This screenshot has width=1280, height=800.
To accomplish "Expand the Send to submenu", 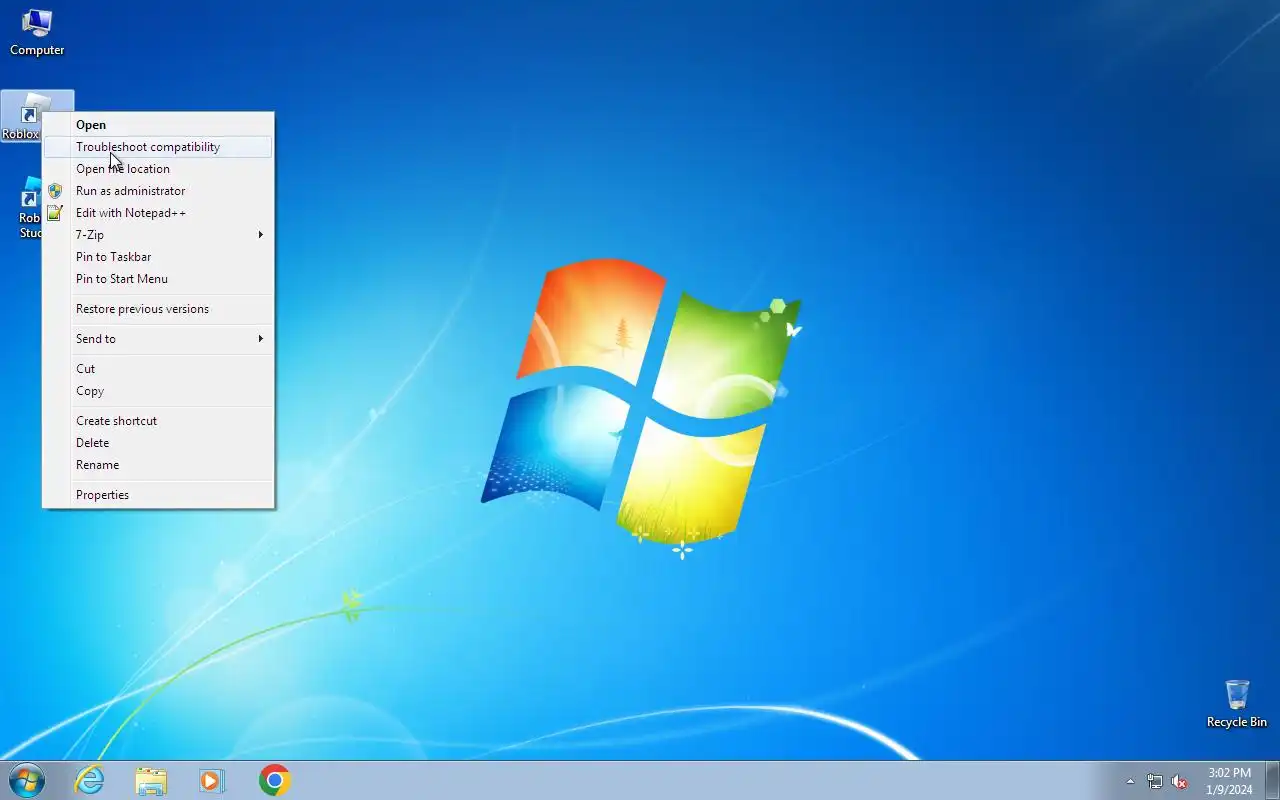I will coord(158,339).
